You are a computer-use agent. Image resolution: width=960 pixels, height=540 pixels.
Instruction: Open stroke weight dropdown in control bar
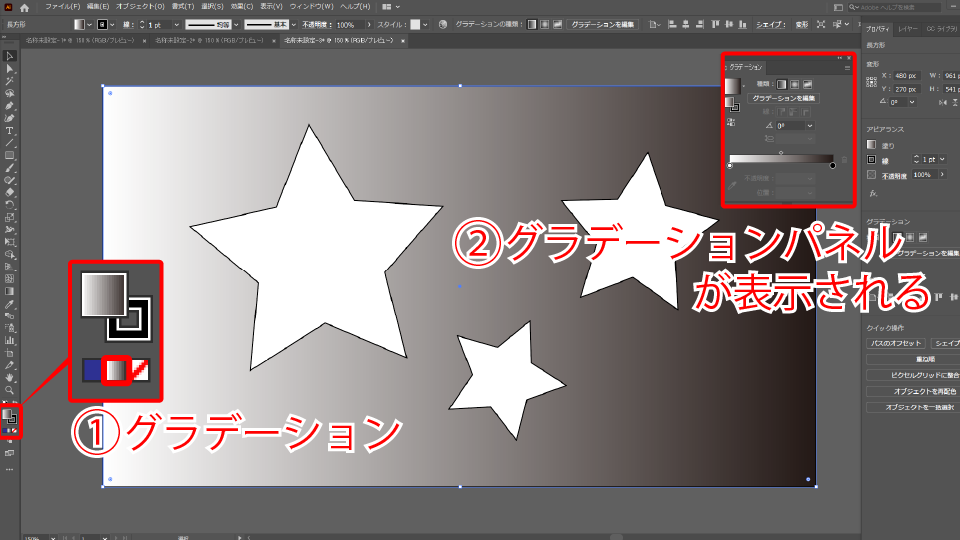(x=176, y=24)
